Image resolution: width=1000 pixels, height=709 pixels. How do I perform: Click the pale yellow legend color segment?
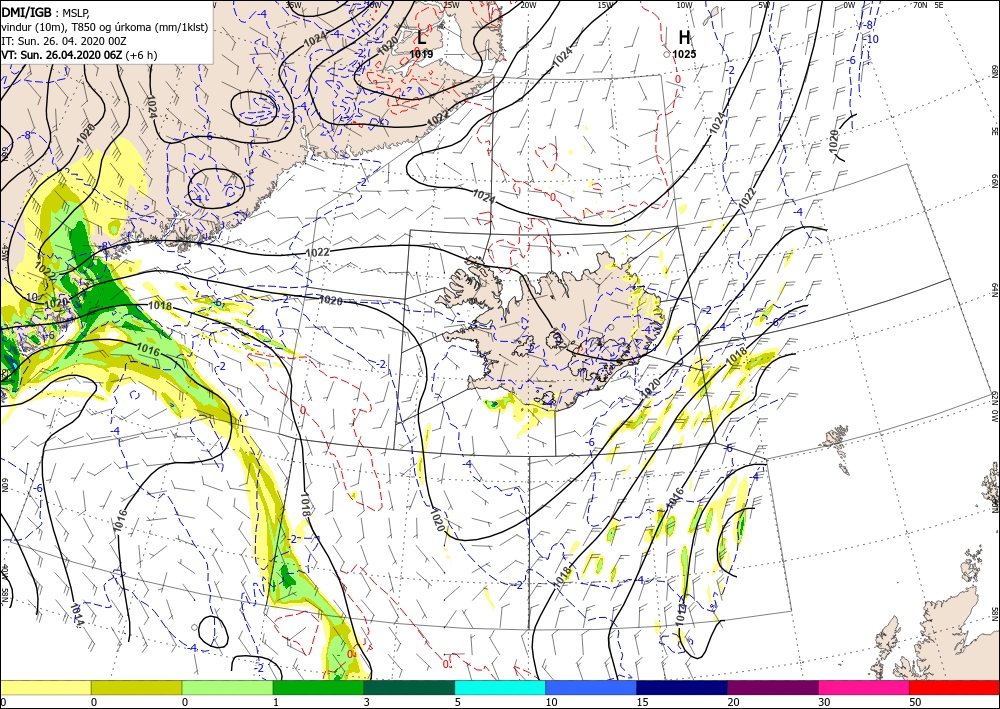pos(45,687)
